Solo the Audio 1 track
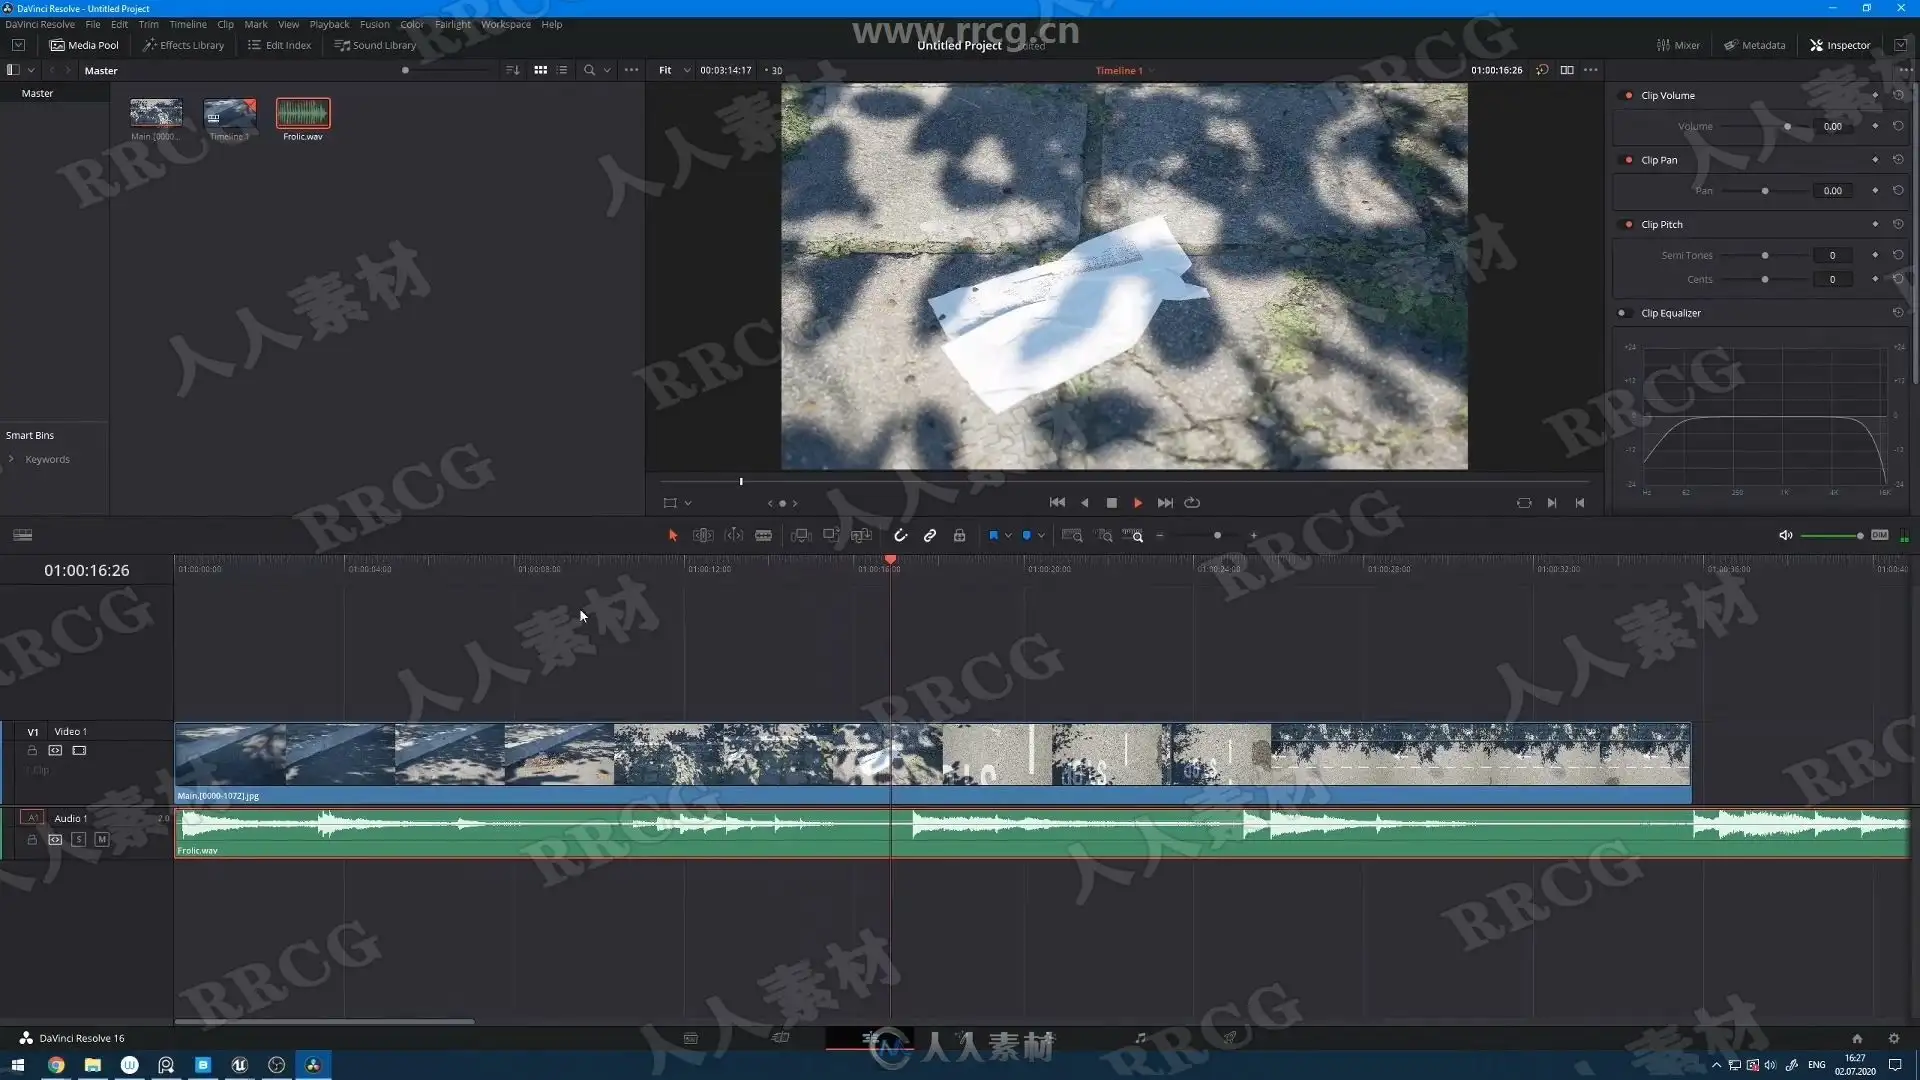Screen dimensions: 1920x1080 (79, 840)
